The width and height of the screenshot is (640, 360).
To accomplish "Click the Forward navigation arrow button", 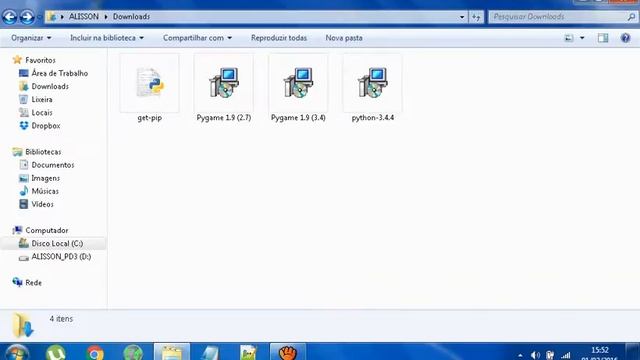I will click(27, 17).
